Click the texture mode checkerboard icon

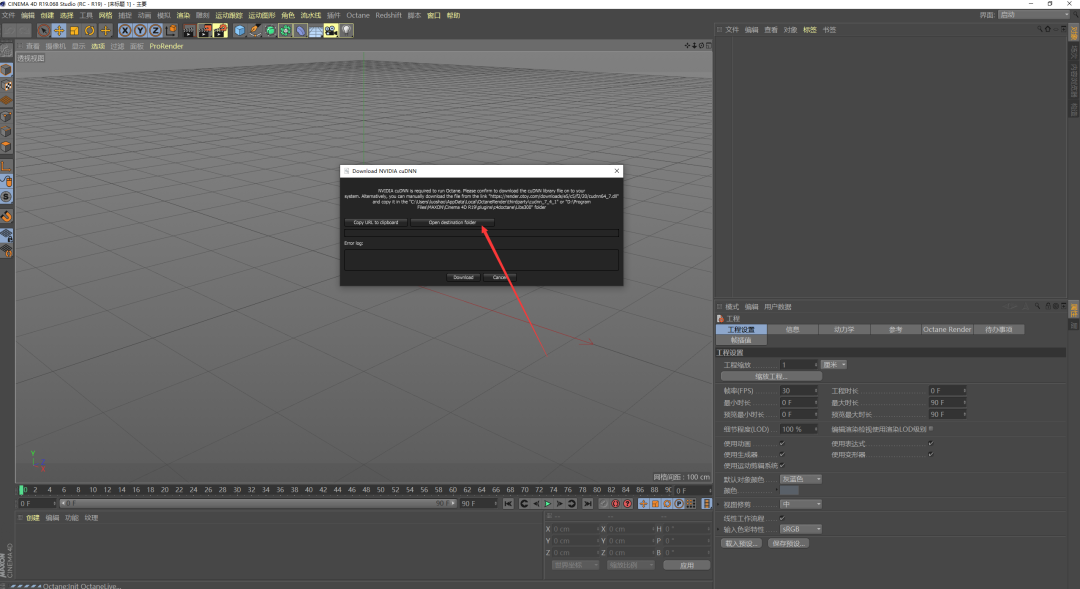click(6, 86)
